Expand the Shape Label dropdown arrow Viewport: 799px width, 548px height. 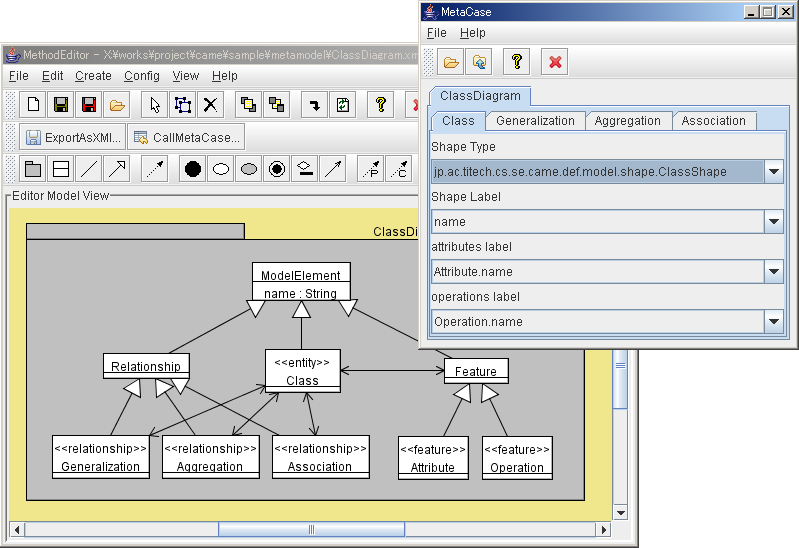click(x=774, y=222)
